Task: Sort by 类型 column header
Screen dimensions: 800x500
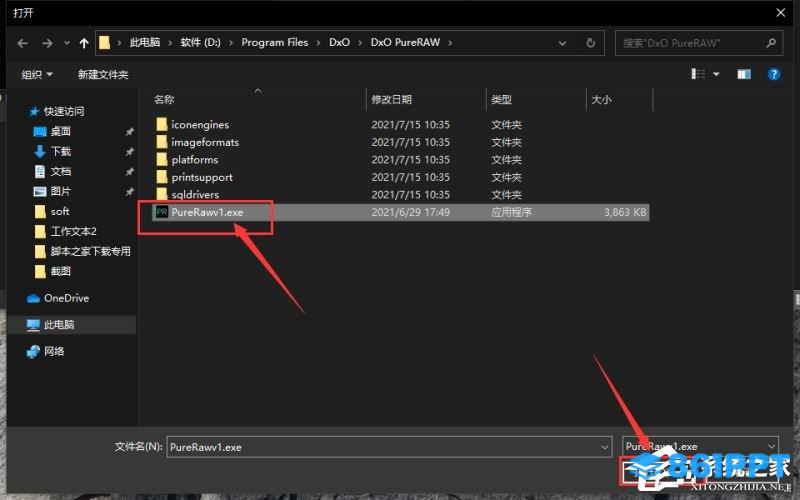Action: point(502,99)
